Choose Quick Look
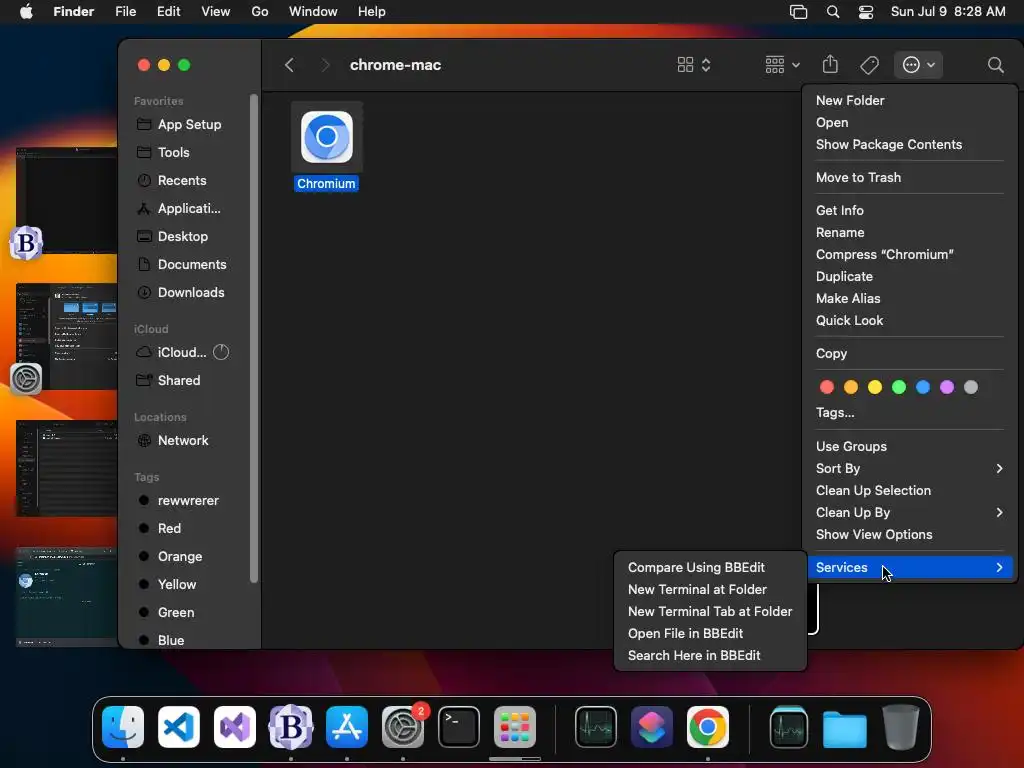Viewport: 1024px width, 768px height. pyautogui.click(x=909, y=321)
